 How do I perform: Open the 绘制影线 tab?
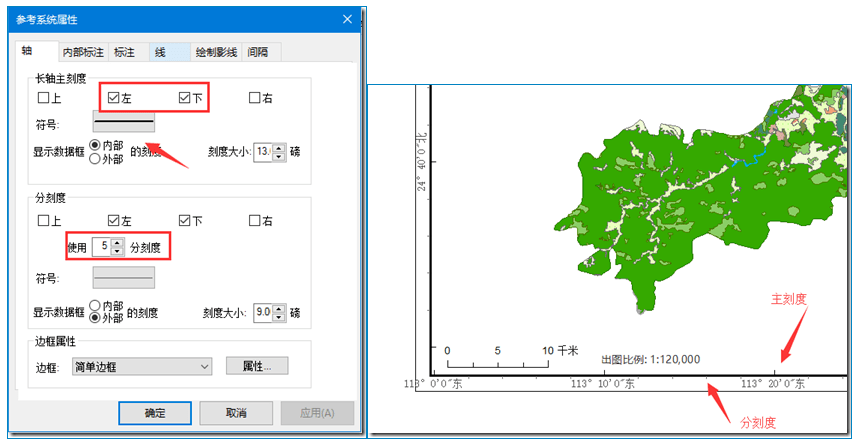coord(216,52)
